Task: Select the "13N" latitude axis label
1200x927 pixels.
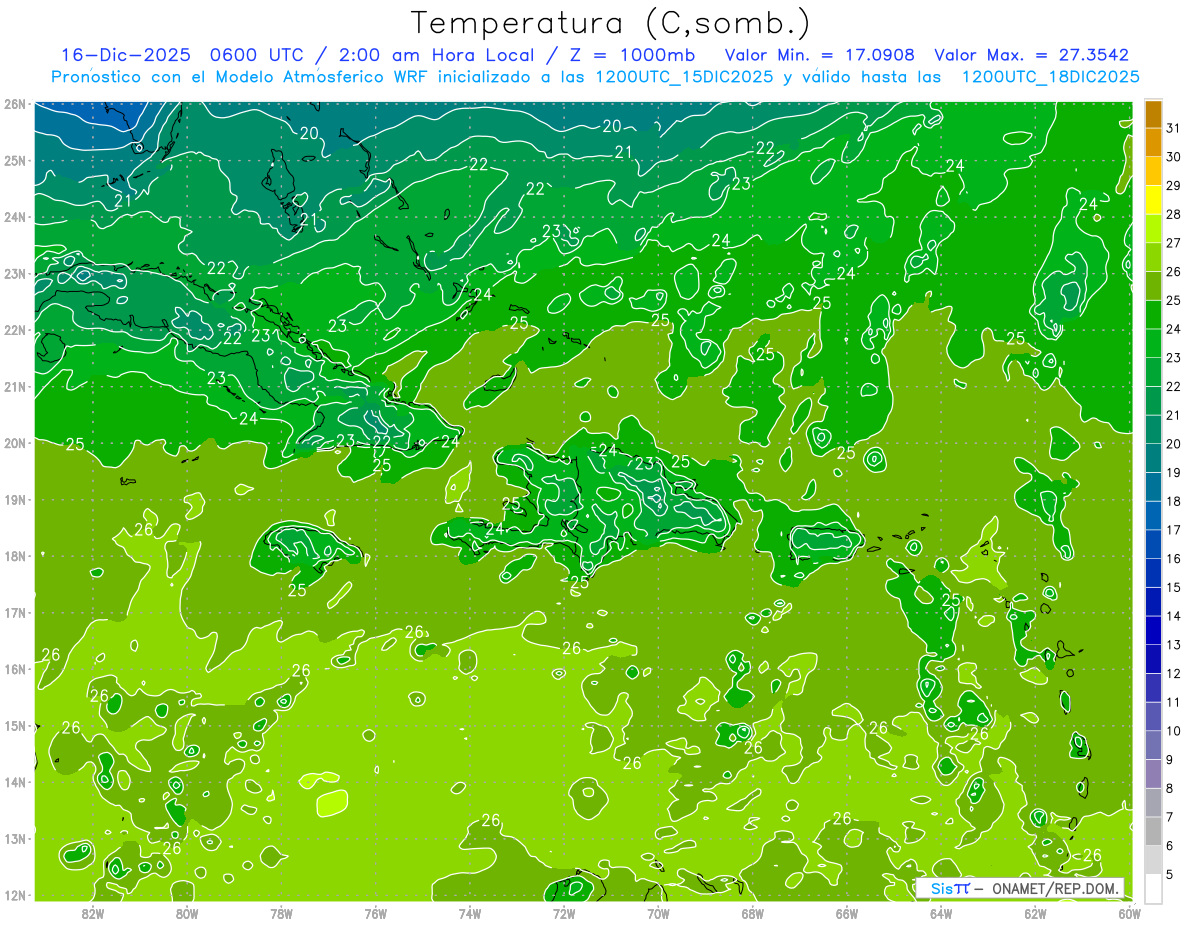Action: [x=15, y=838]
